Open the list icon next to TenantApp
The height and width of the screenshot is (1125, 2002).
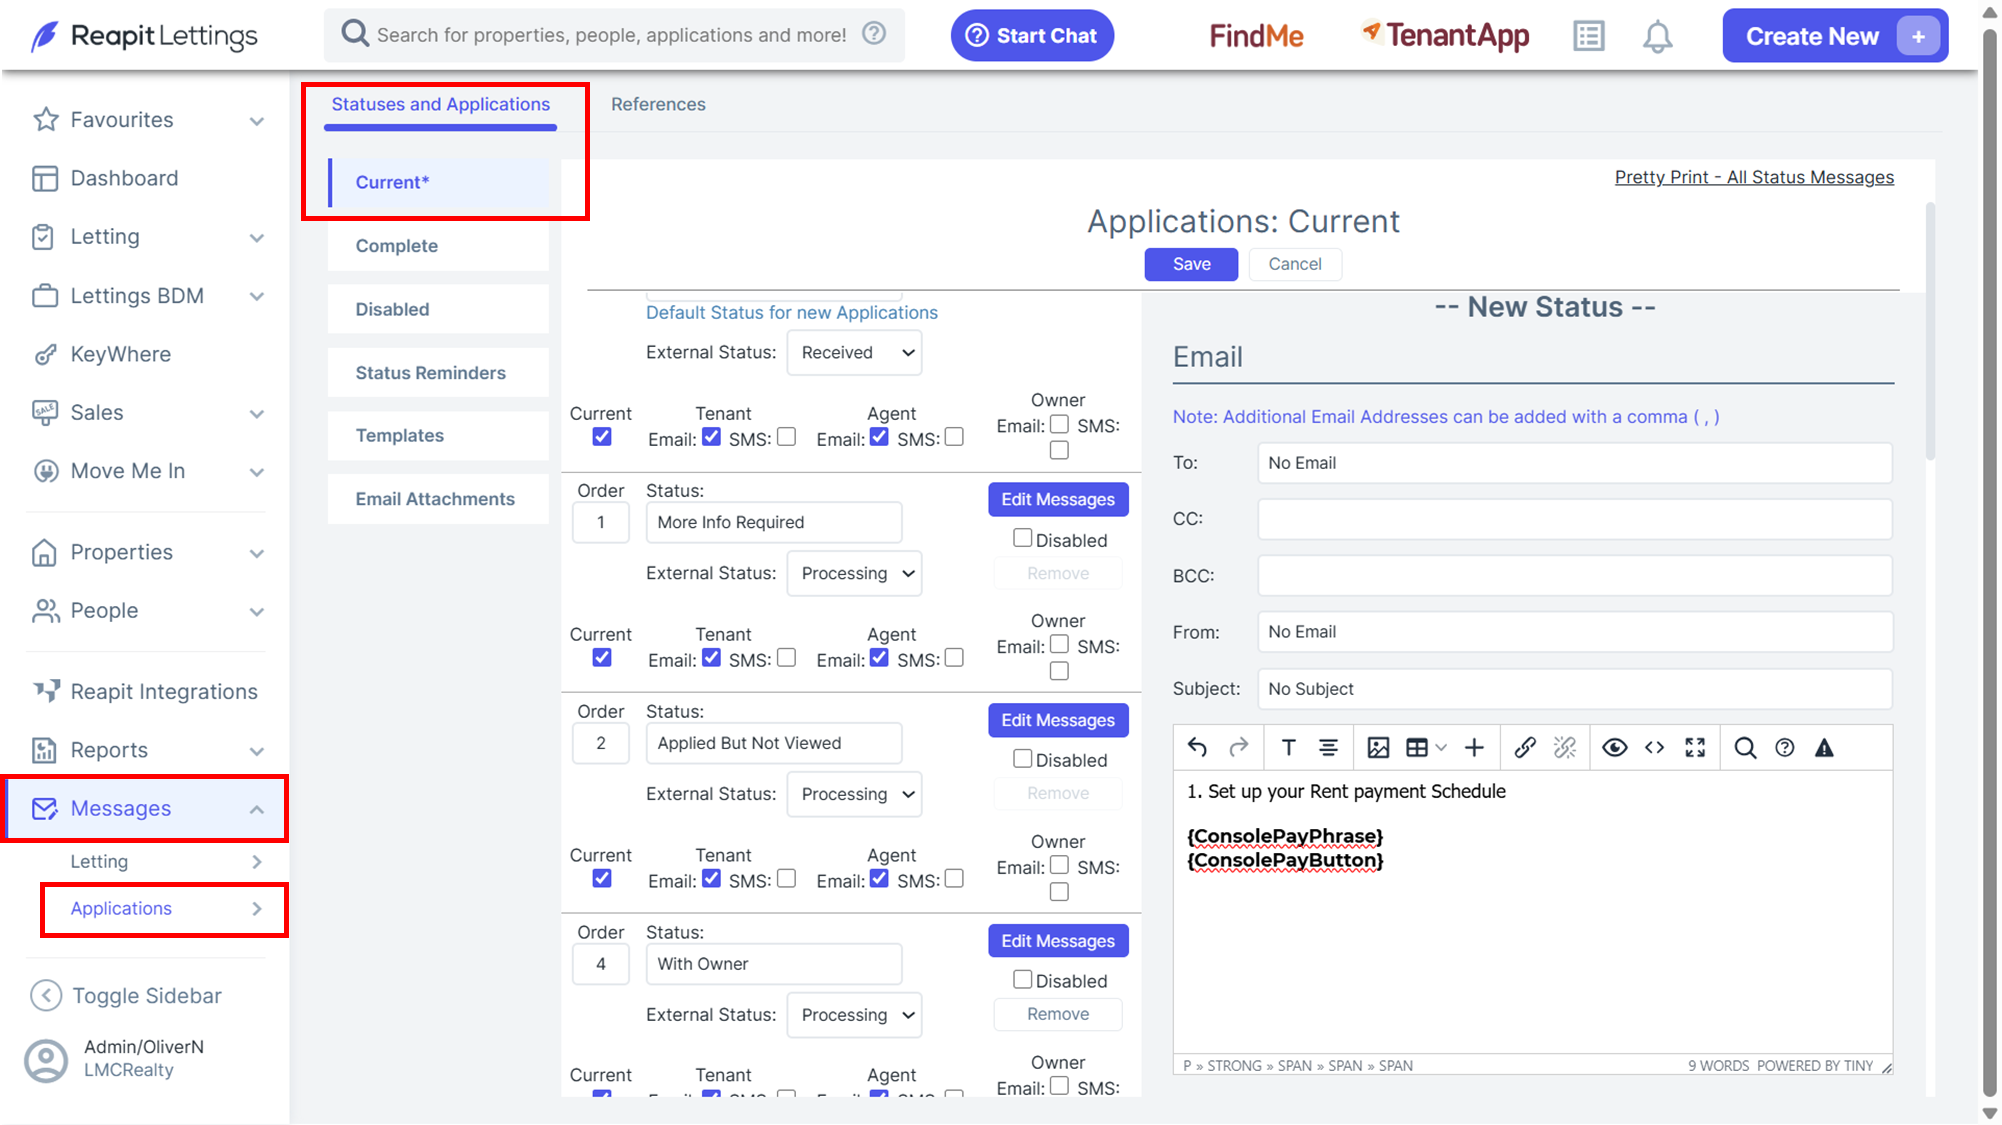[1588, 36]
